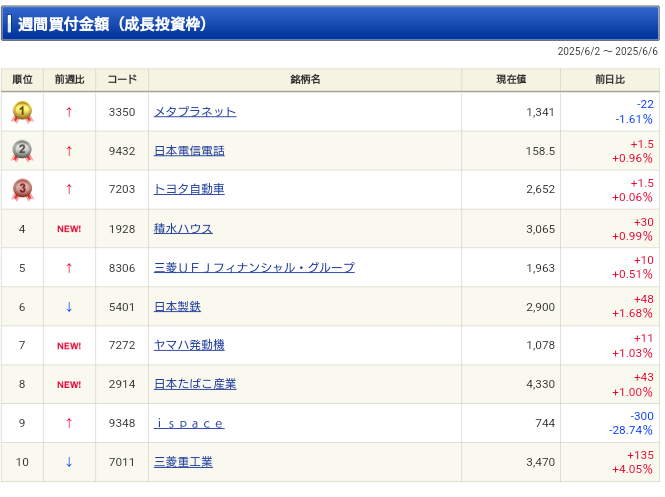Click stock code 7011
Screen dimensions: 665x497
(x=122, y=462)
